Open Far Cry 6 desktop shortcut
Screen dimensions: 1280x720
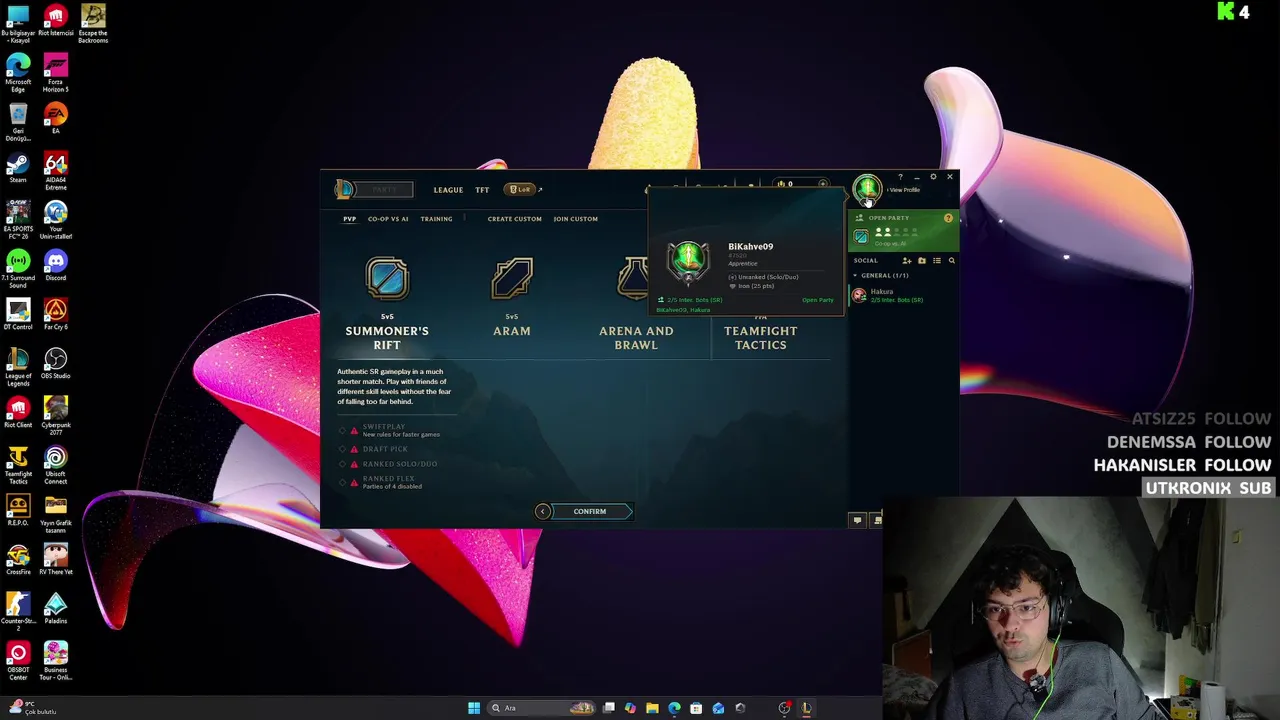click(x=56, y=314)
